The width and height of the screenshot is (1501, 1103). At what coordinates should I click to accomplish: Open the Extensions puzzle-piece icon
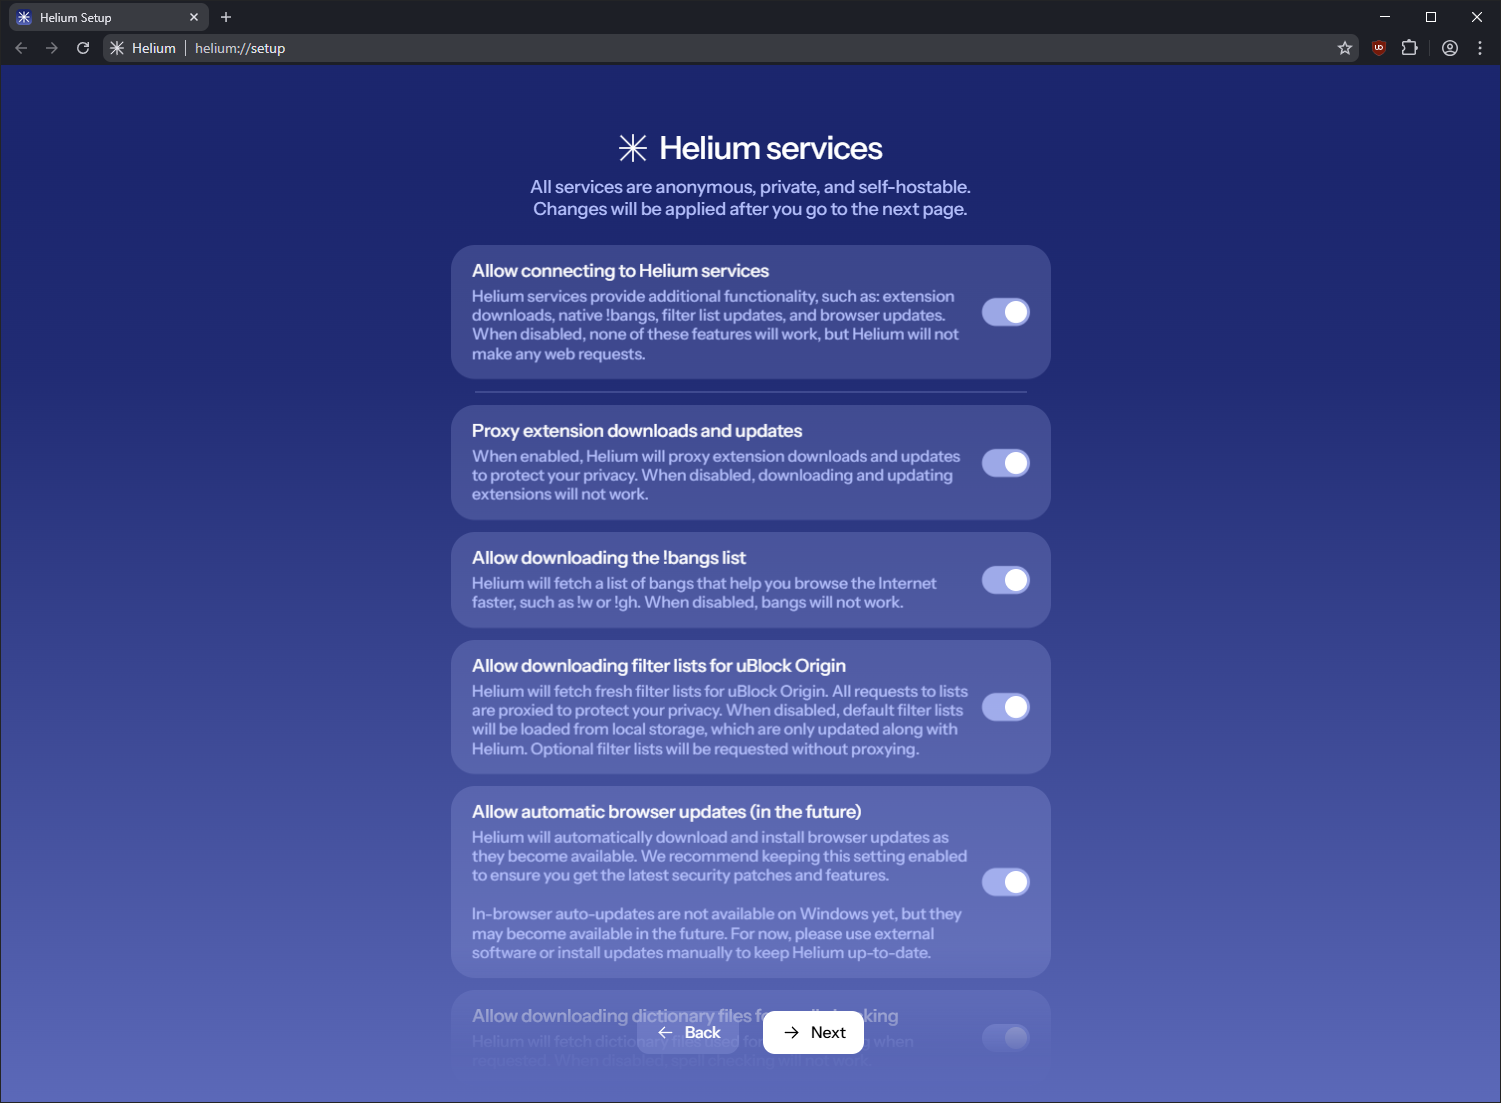1410,47
